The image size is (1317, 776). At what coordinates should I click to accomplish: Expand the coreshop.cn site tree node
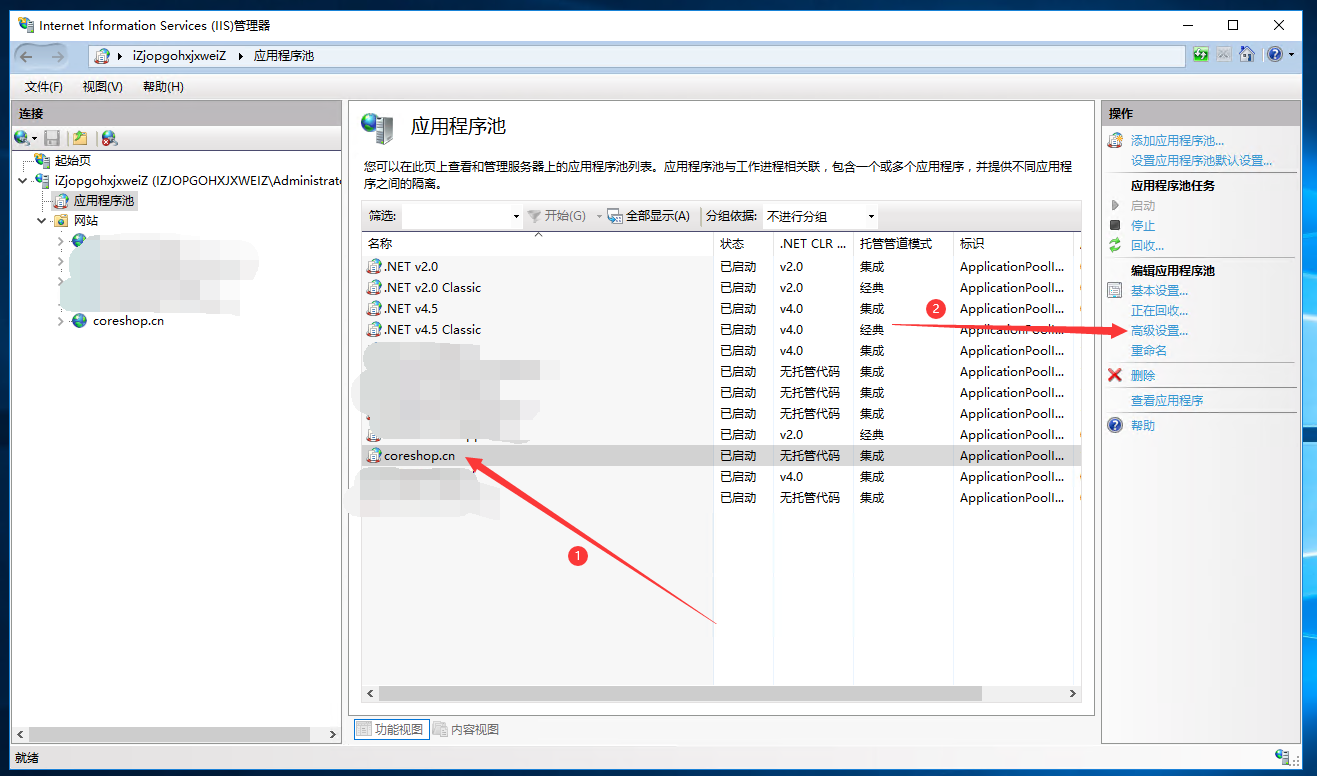[61, 321]
